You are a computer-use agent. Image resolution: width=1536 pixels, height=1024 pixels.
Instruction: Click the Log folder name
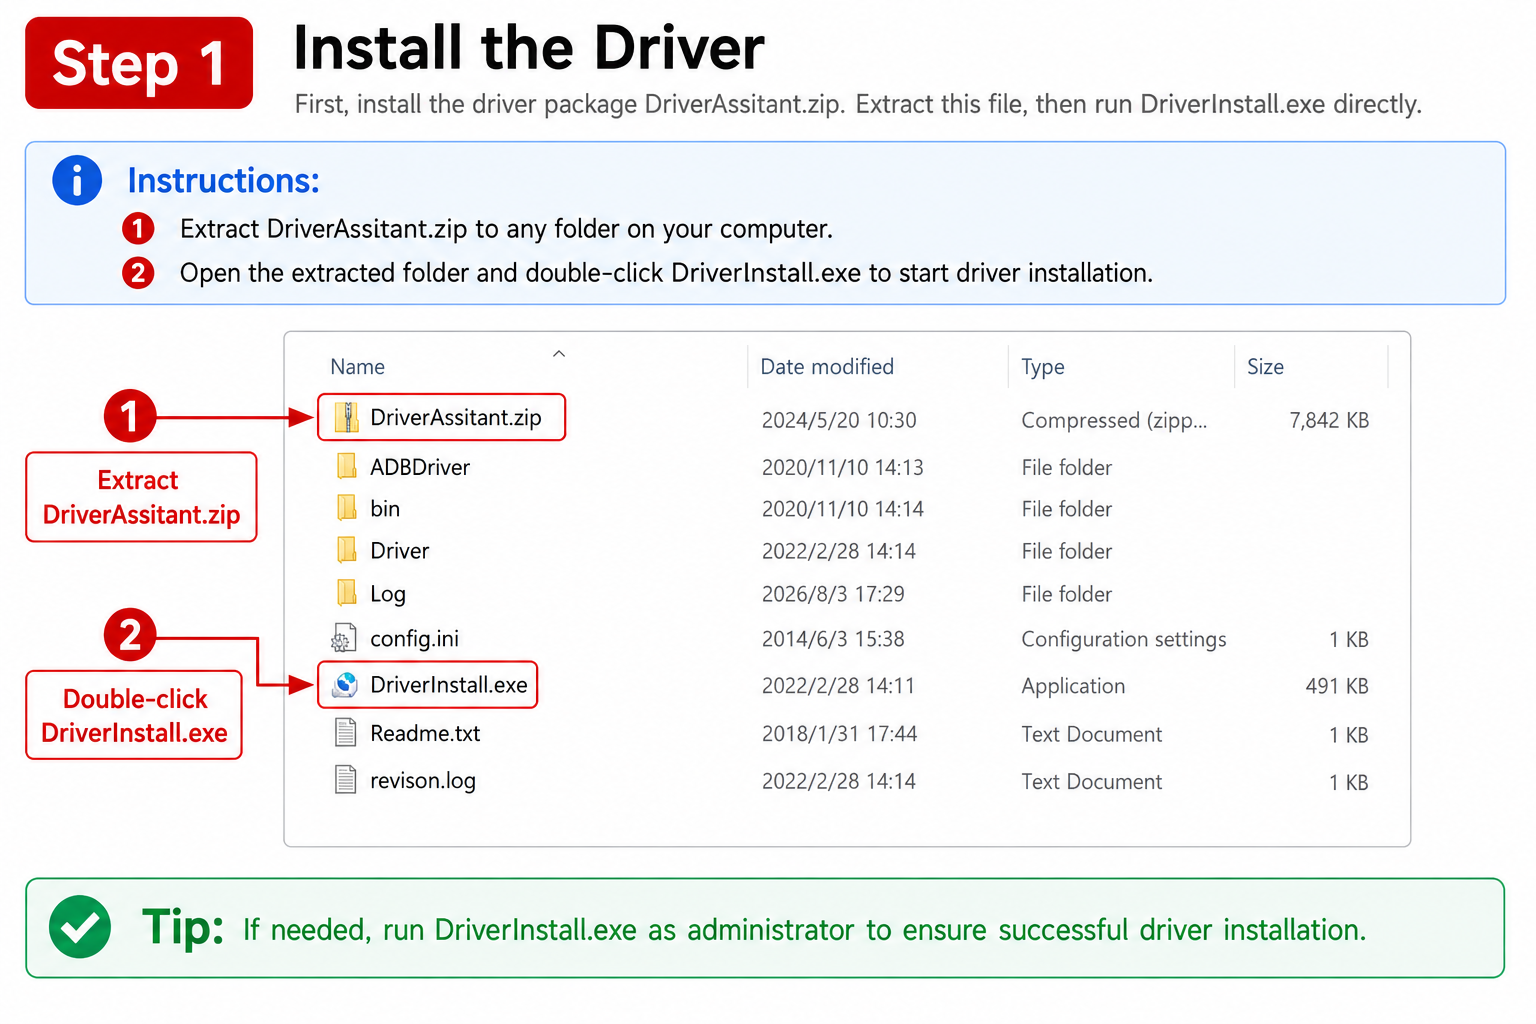click(388, 594)
